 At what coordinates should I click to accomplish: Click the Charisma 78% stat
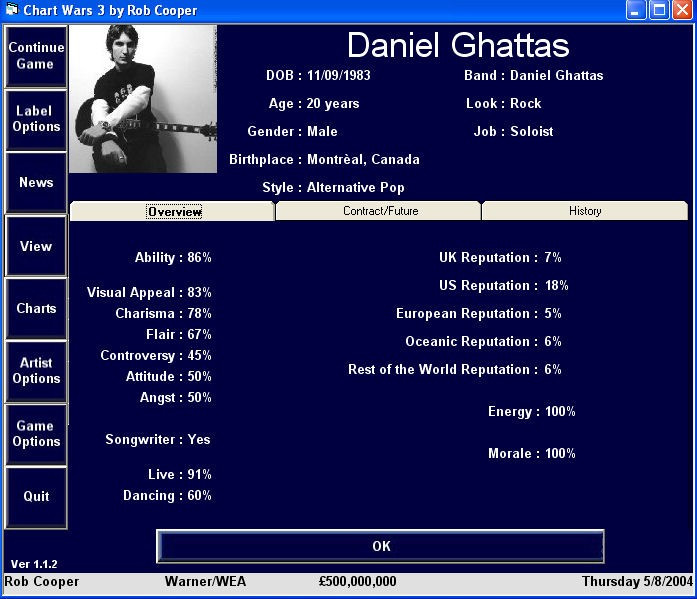tap(164, 314)
